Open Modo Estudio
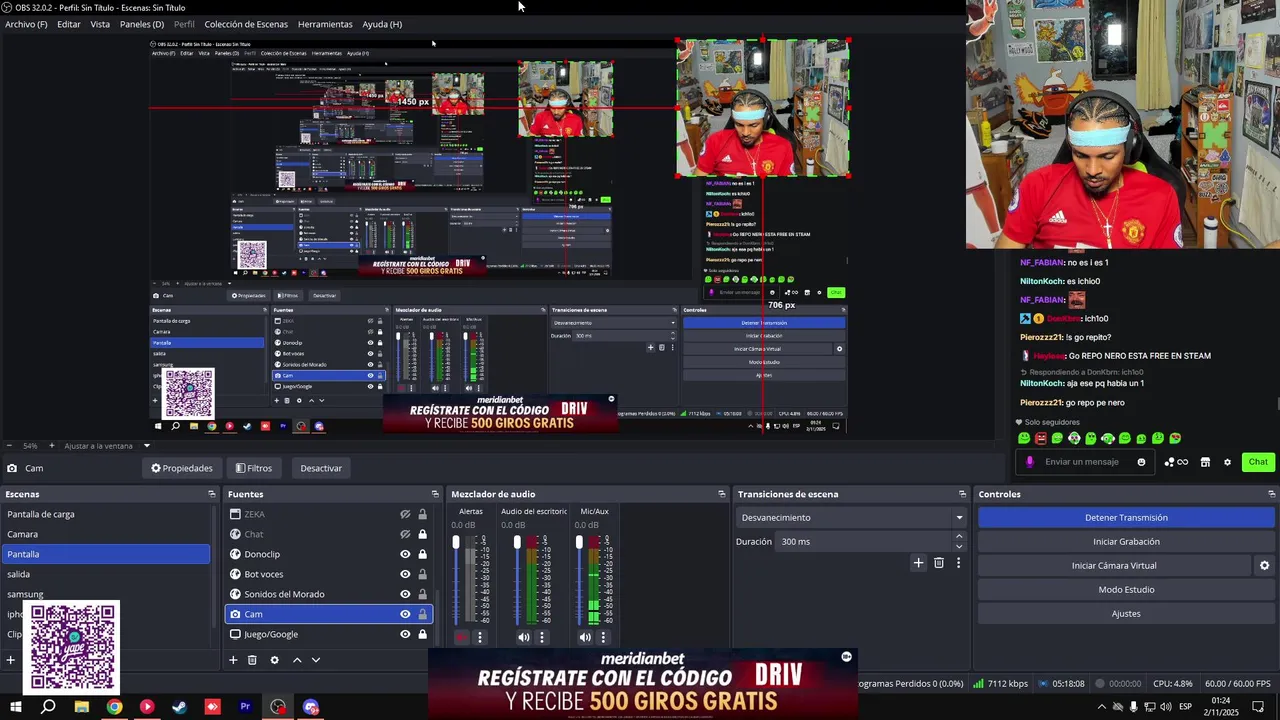This screenshot has height=720, width=1280. tap(1126, 590)
